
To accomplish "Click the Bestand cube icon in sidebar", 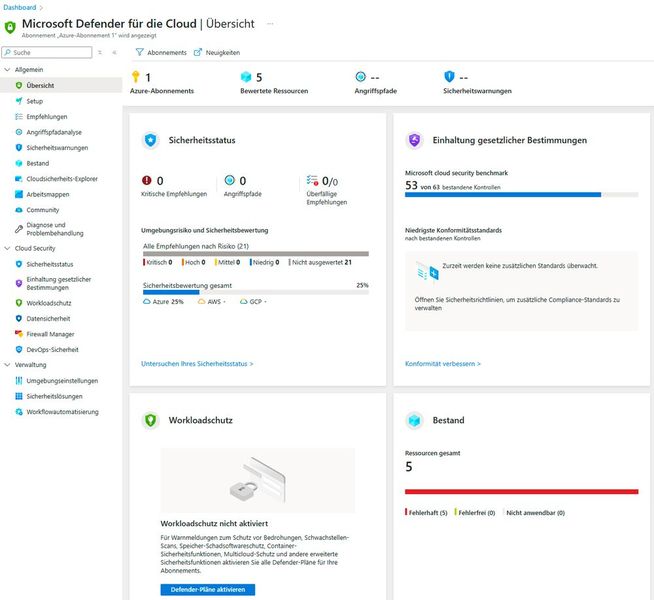I will point(19,163).
